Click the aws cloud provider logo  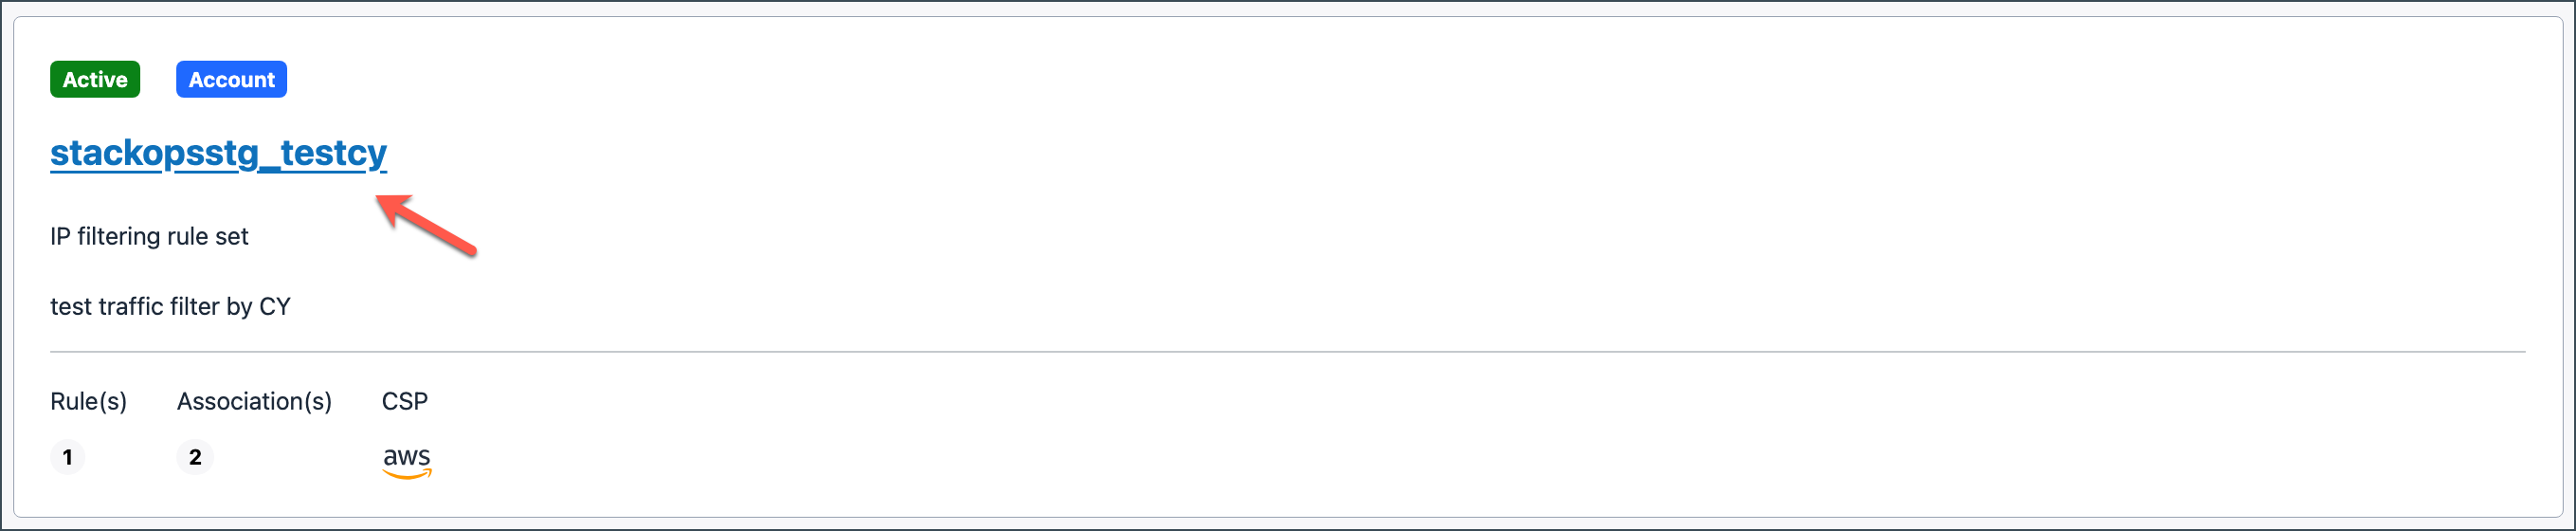[x=407, y=461]
